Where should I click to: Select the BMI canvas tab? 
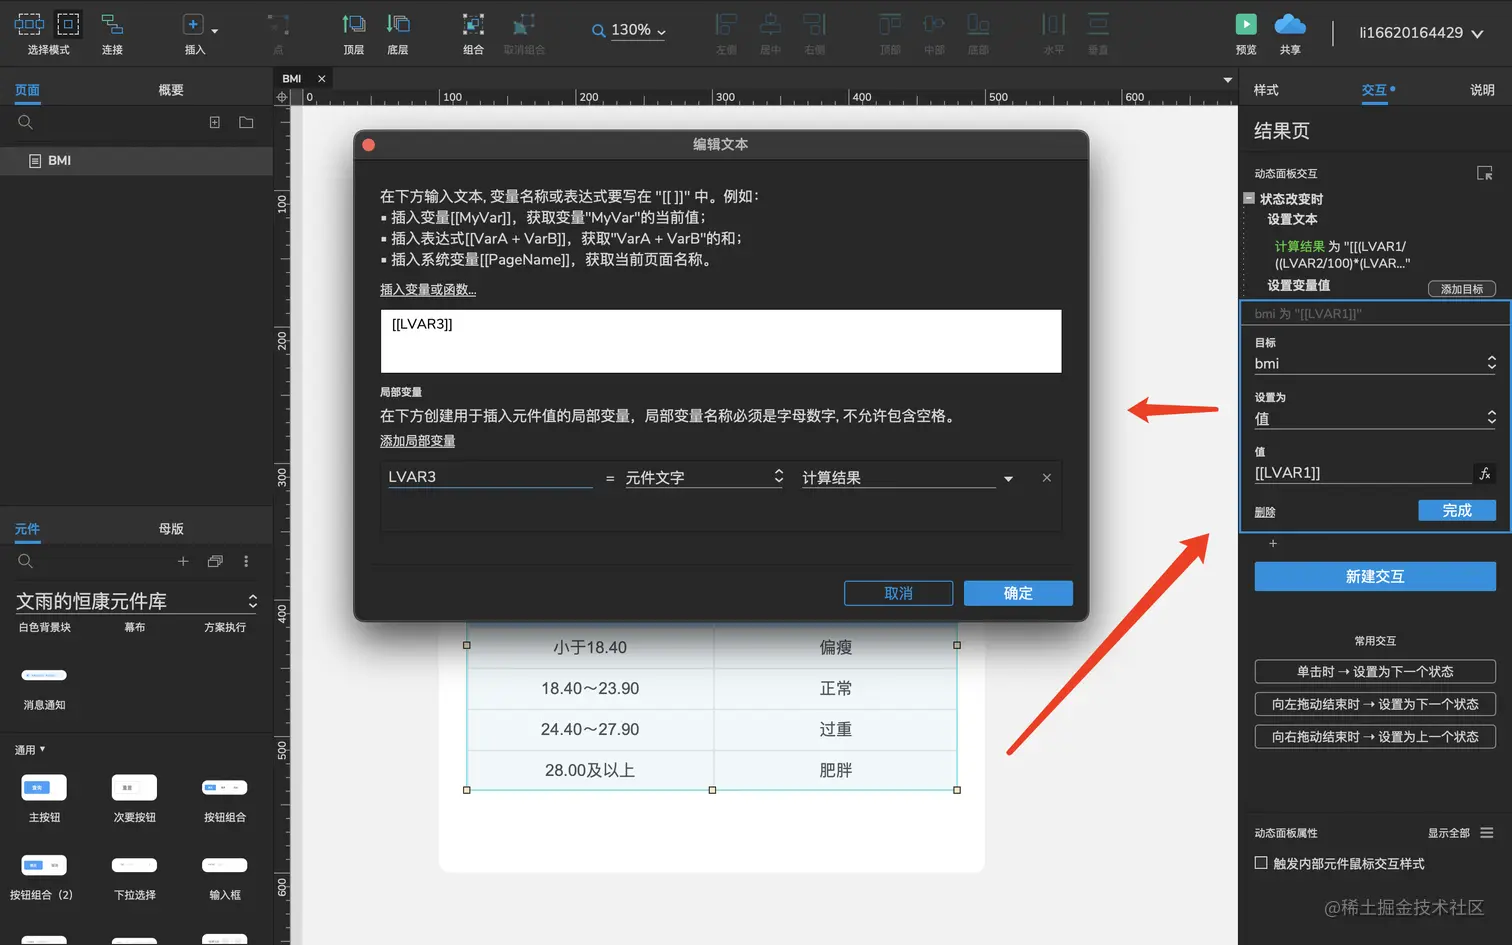click(292, 78)
